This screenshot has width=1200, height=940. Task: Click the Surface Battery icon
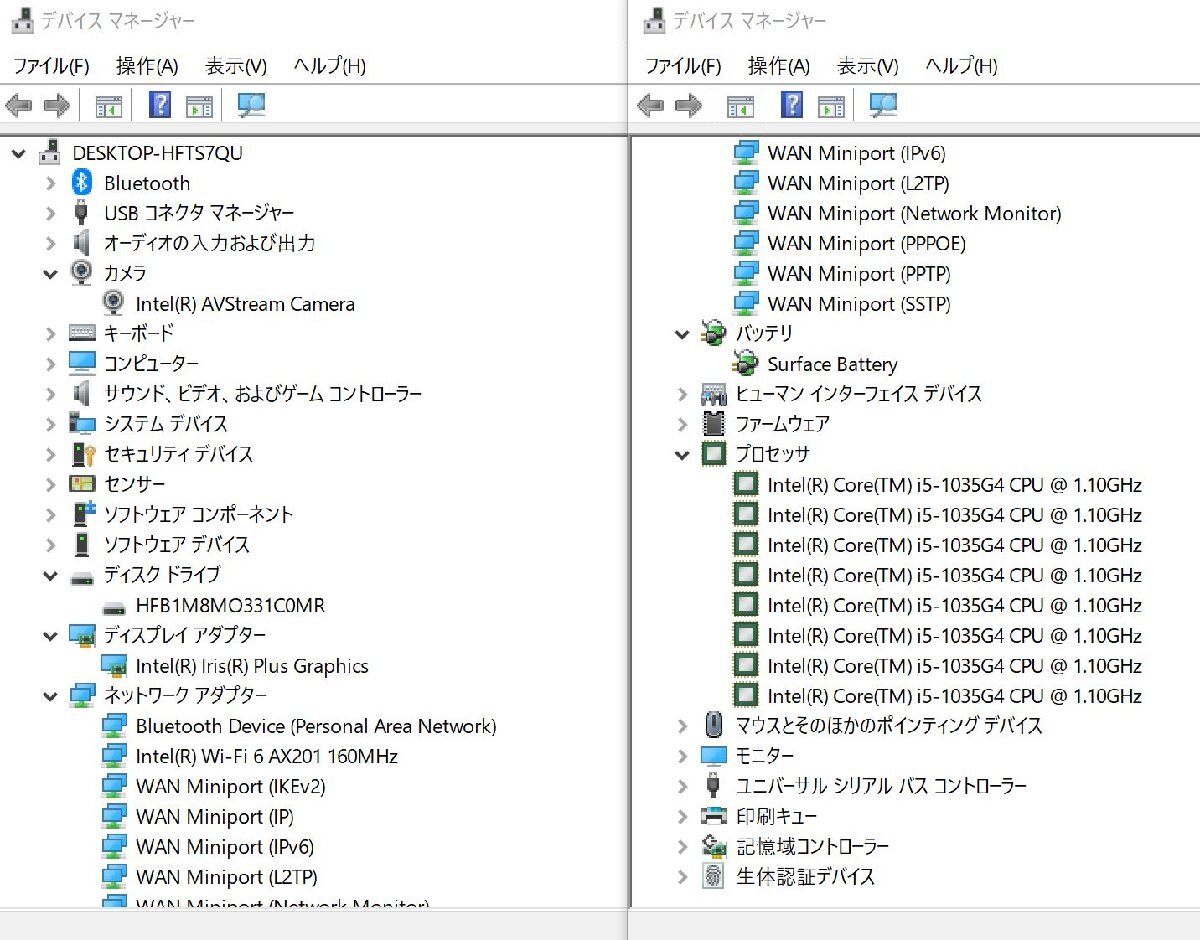(746, 364)
